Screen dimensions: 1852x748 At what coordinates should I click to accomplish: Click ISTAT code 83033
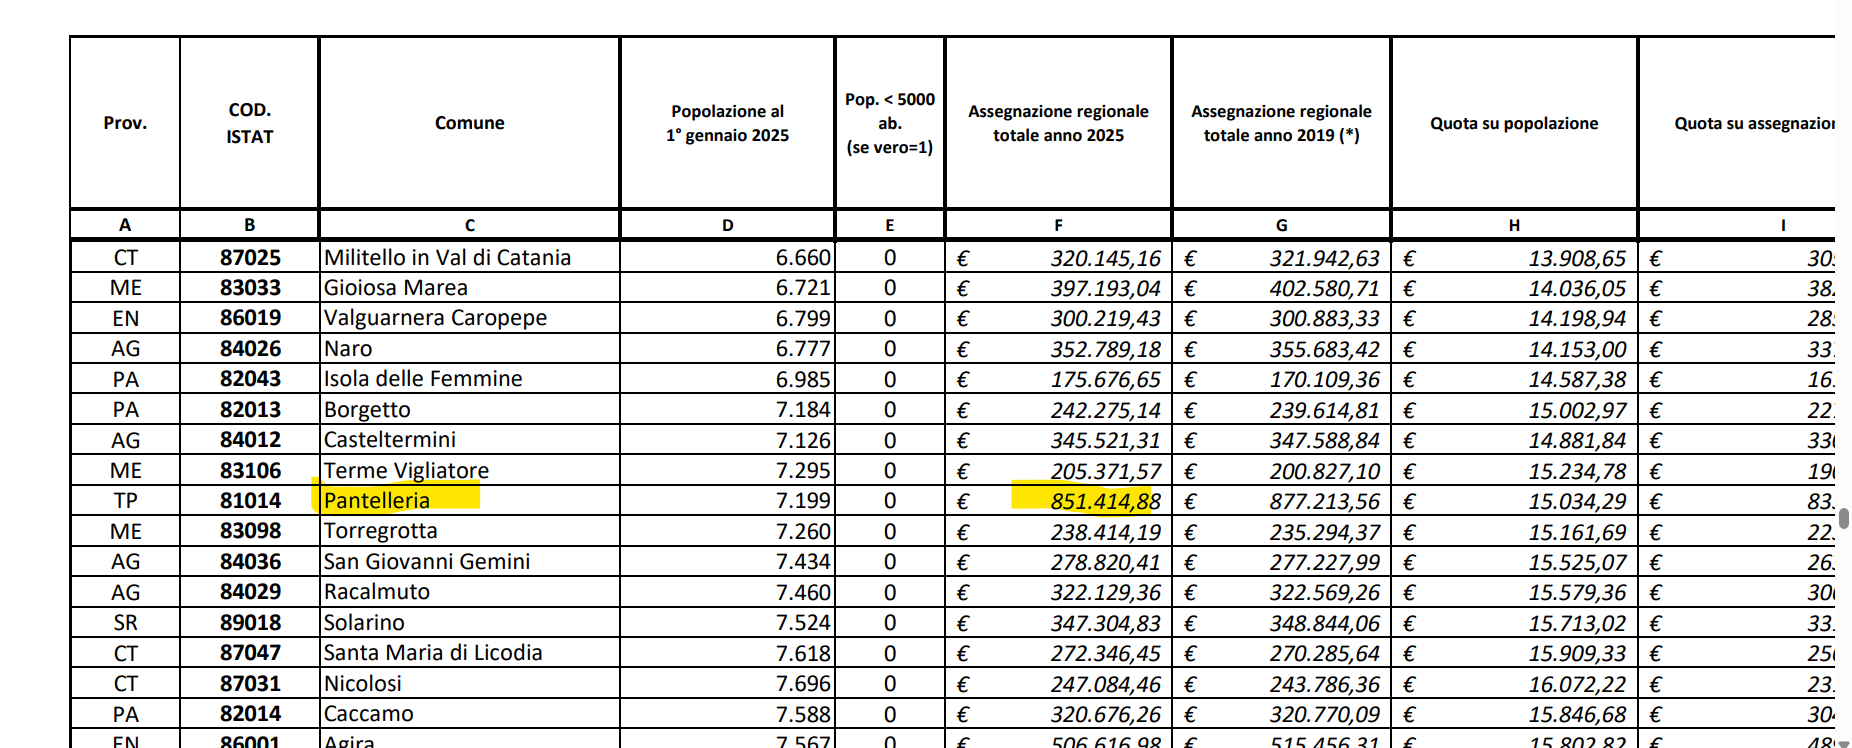coord(250,288)
